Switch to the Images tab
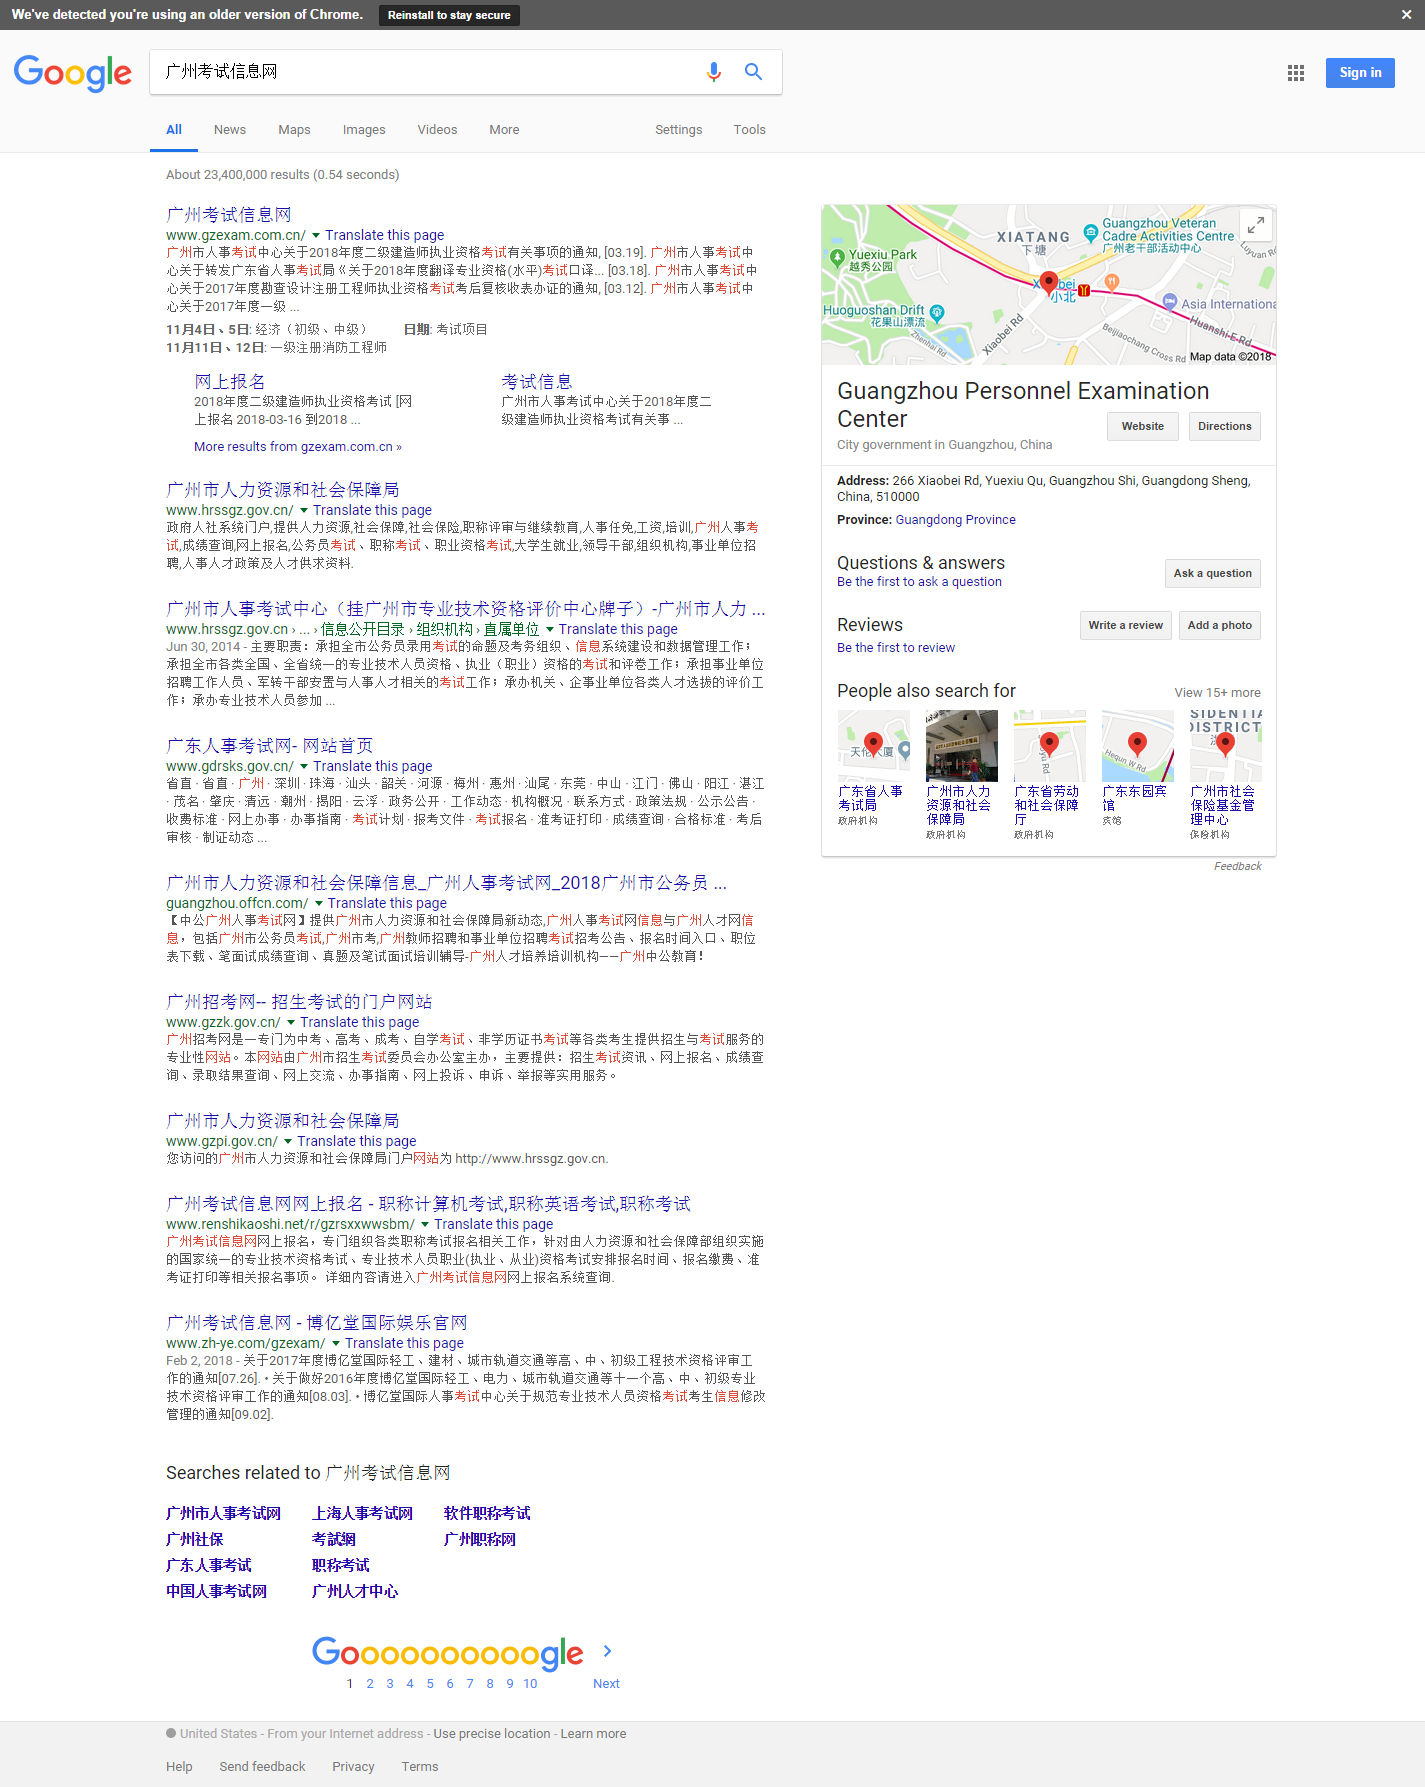The image size is (1425, 1787). [364, 130]
